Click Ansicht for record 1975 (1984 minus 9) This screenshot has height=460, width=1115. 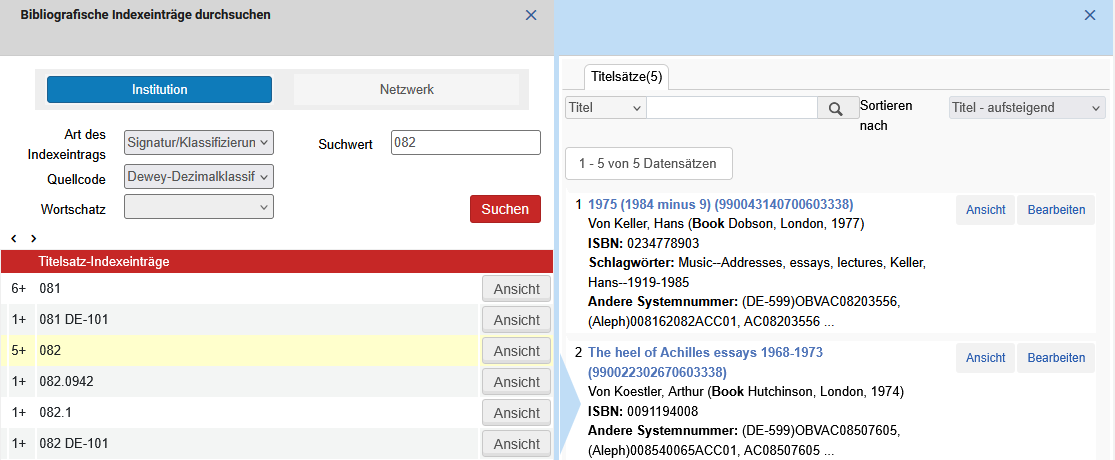[x=986, y=210]
